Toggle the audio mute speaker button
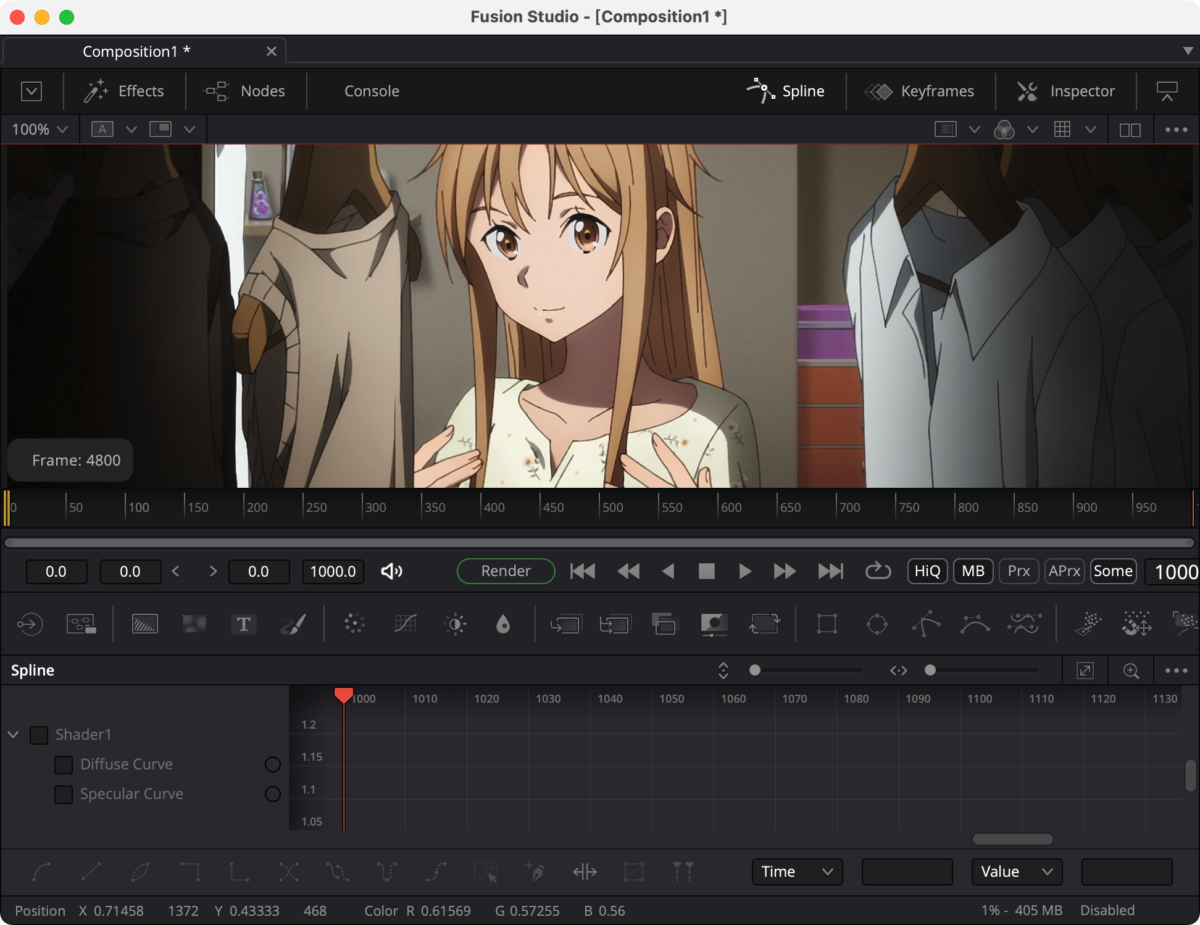 pos(392,571)
